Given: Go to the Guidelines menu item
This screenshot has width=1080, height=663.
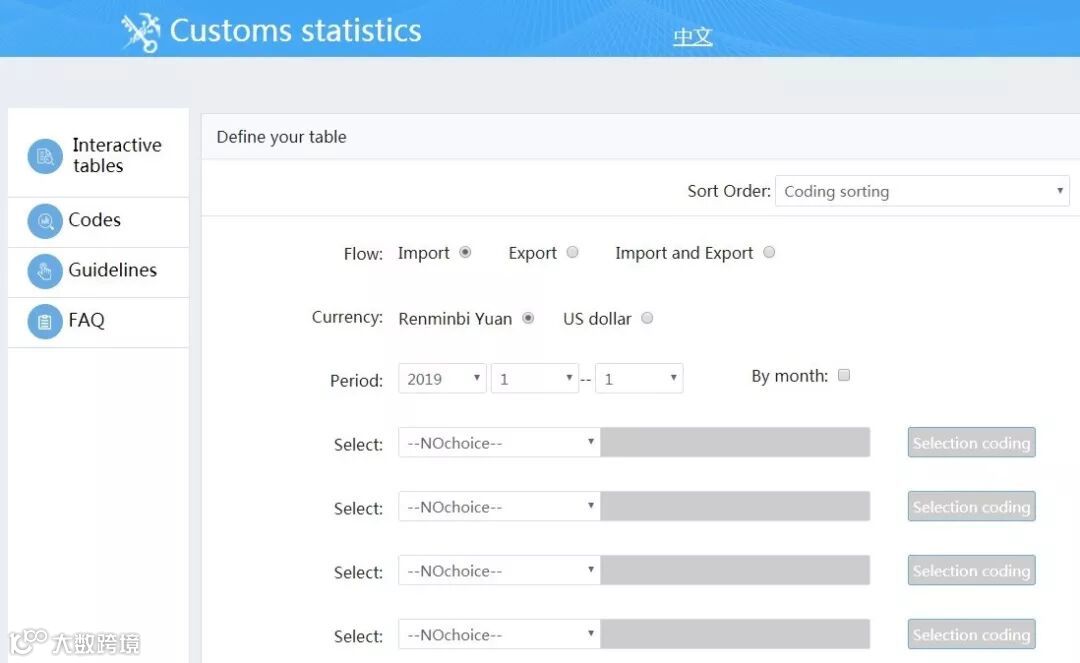Looking at the screenshot, I should tap(112, 271).
